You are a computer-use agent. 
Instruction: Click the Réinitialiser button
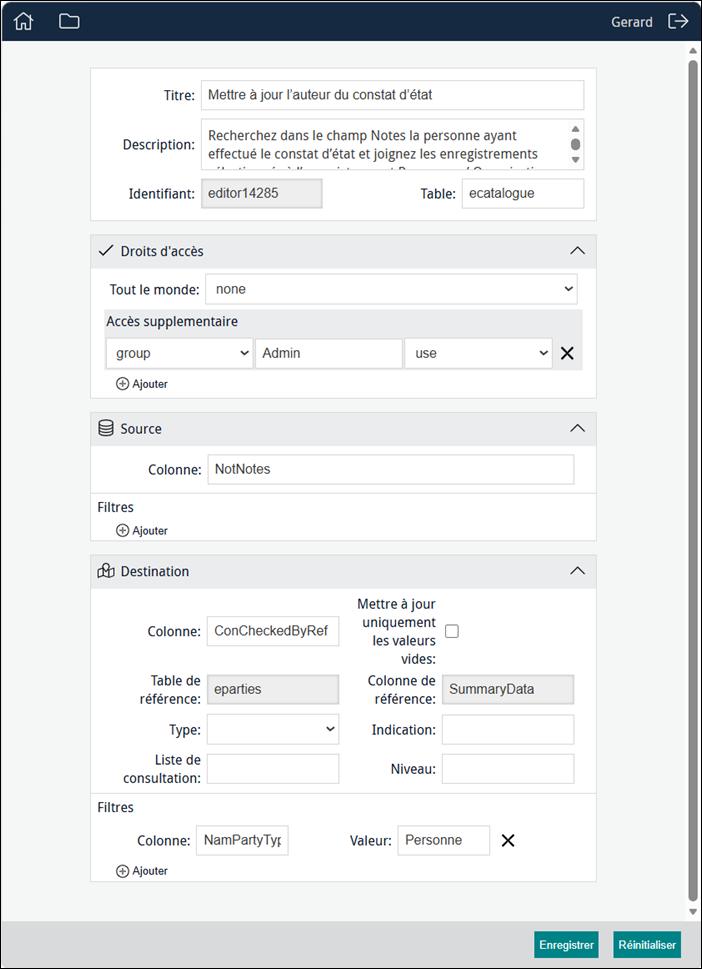pos(647,945)
